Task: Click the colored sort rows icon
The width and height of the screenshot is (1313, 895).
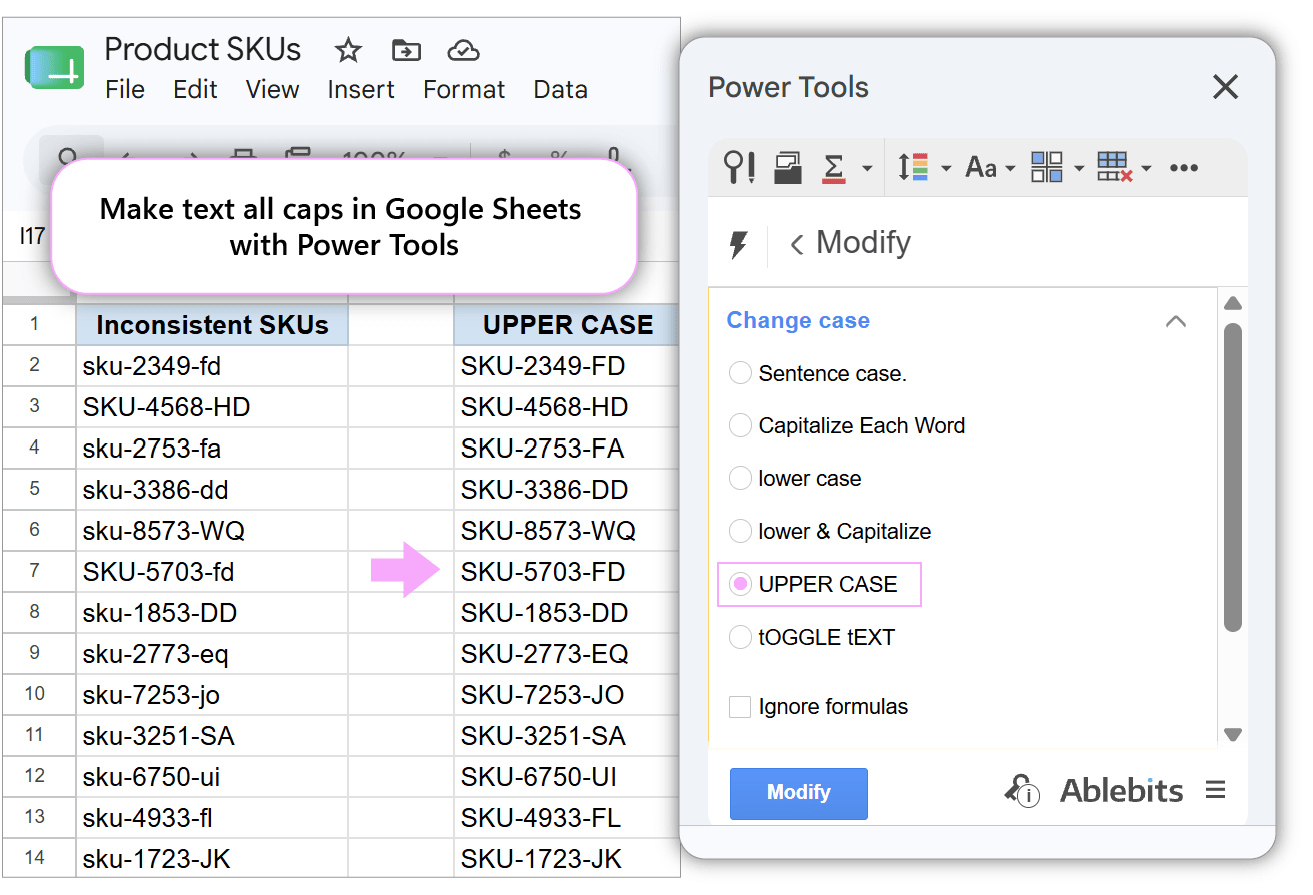Action: pyautogui.click(x=912, y=167)
